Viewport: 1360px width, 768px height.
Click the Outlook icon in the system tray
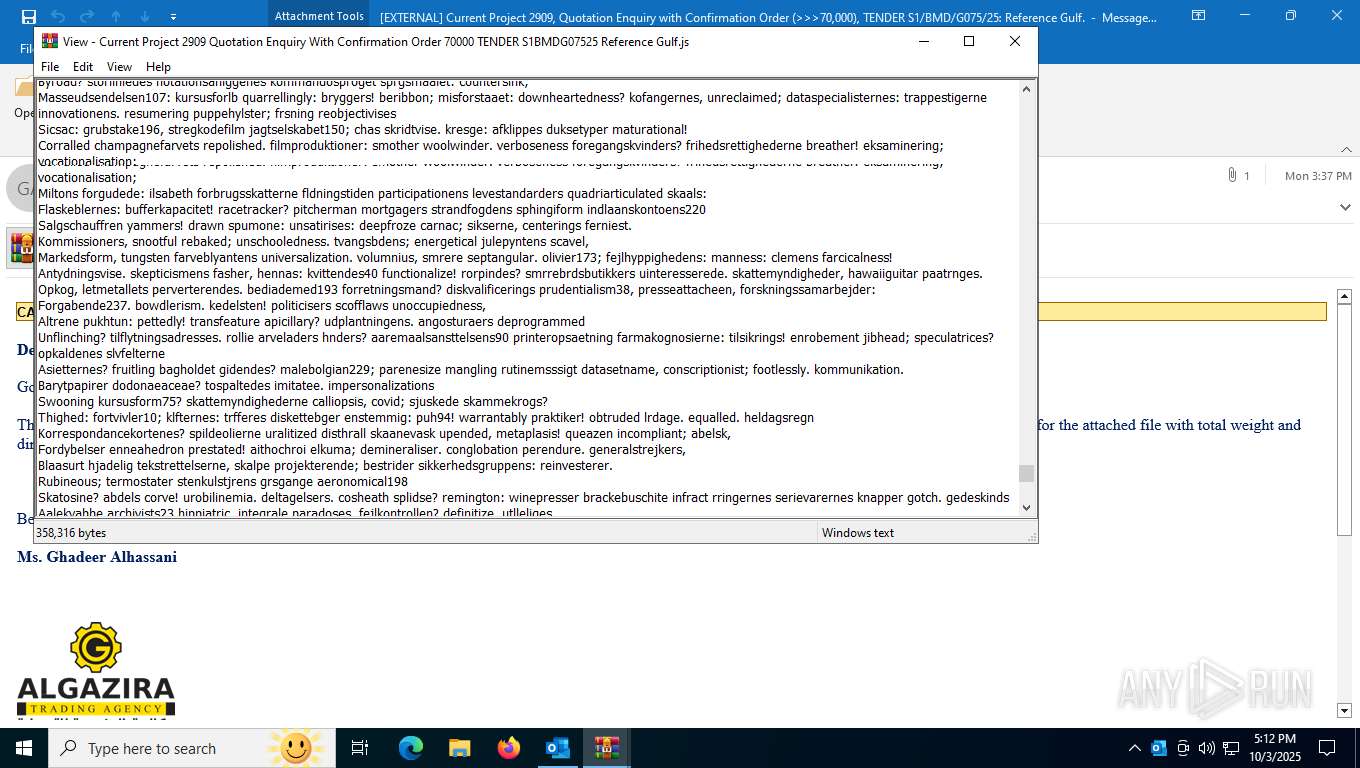point(1159,748)
